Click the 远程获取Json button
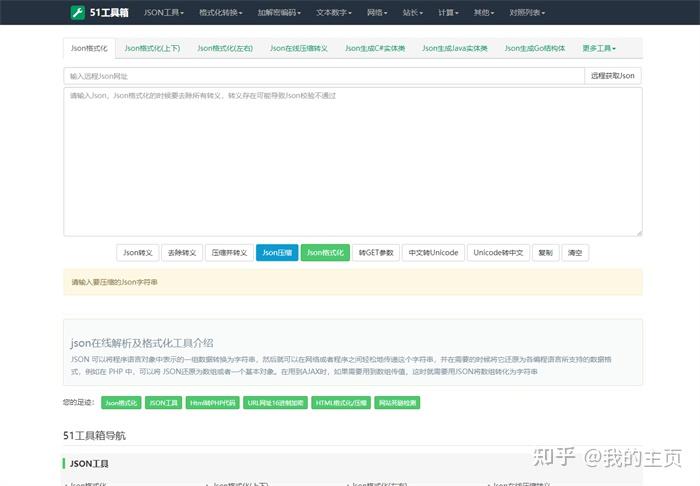The height and width of the screenshot is (486, 700). [x=612, y=76]
